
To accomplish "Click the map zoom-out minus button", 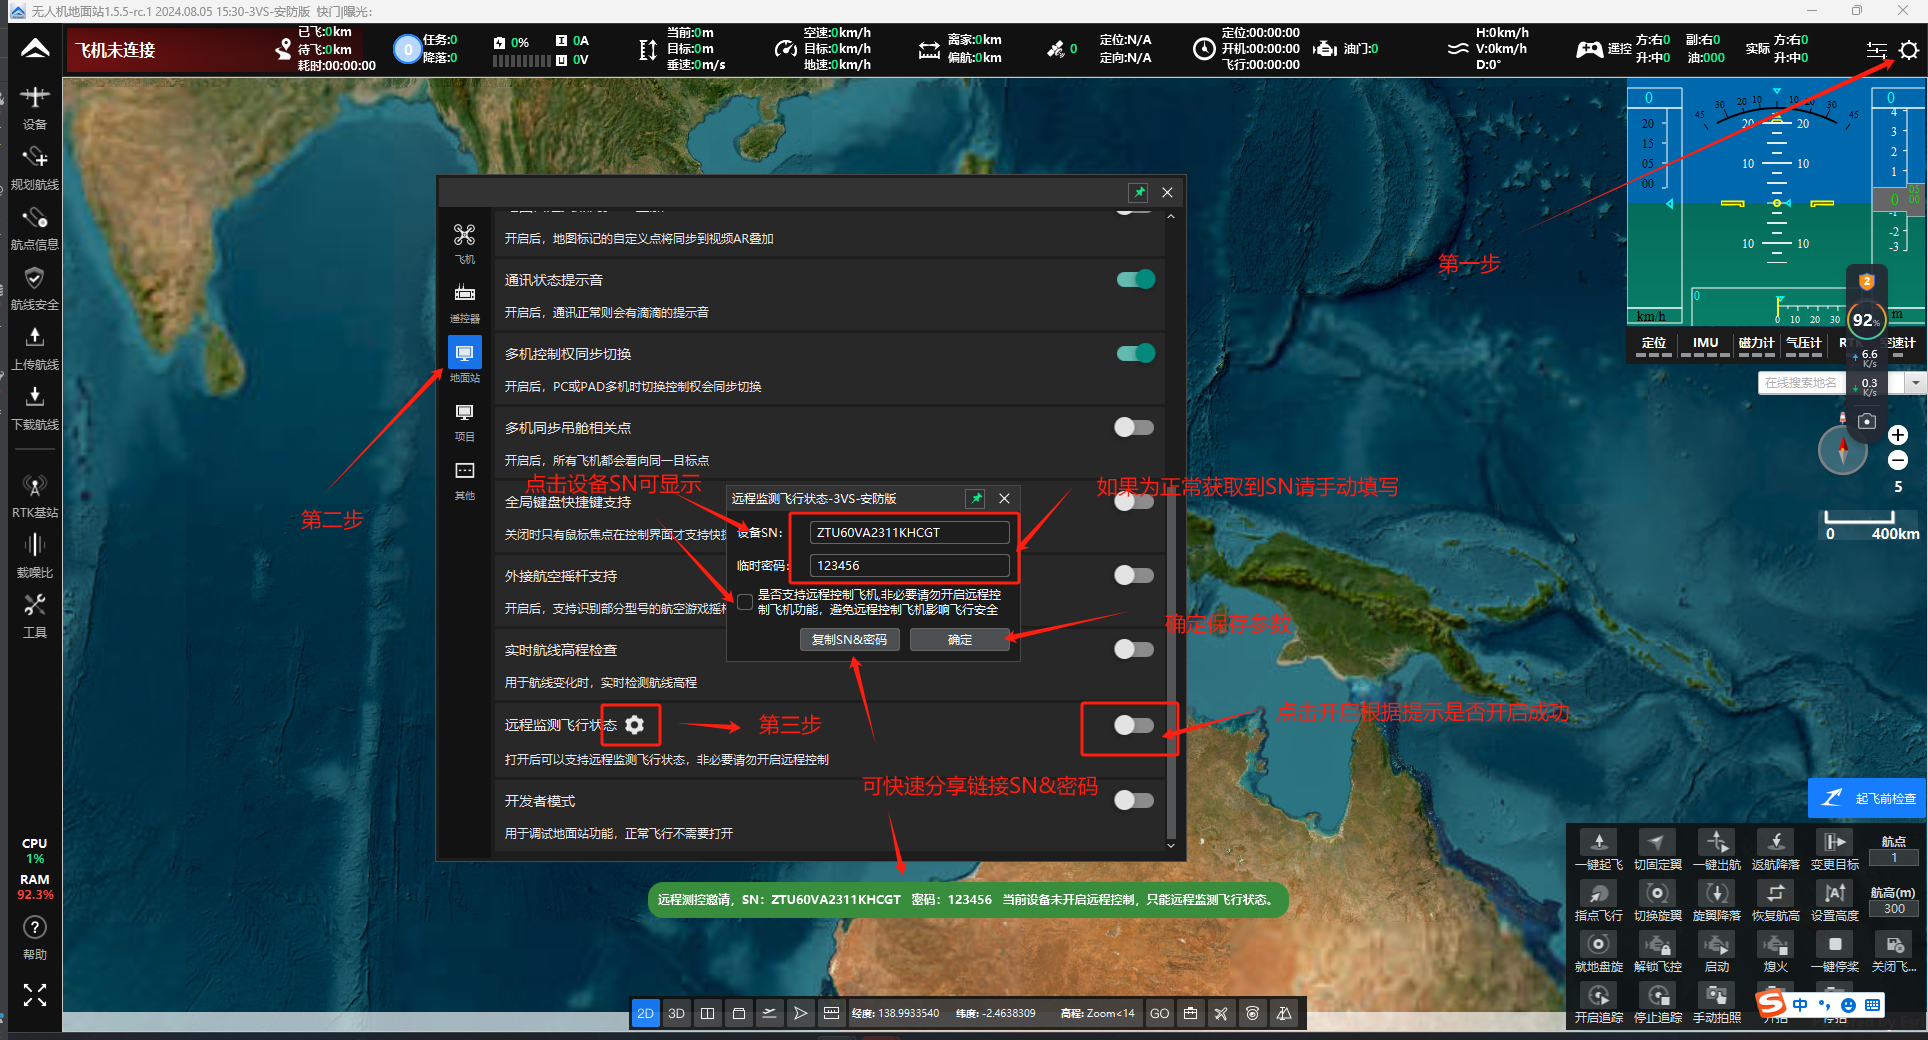I will [1897, 461].
